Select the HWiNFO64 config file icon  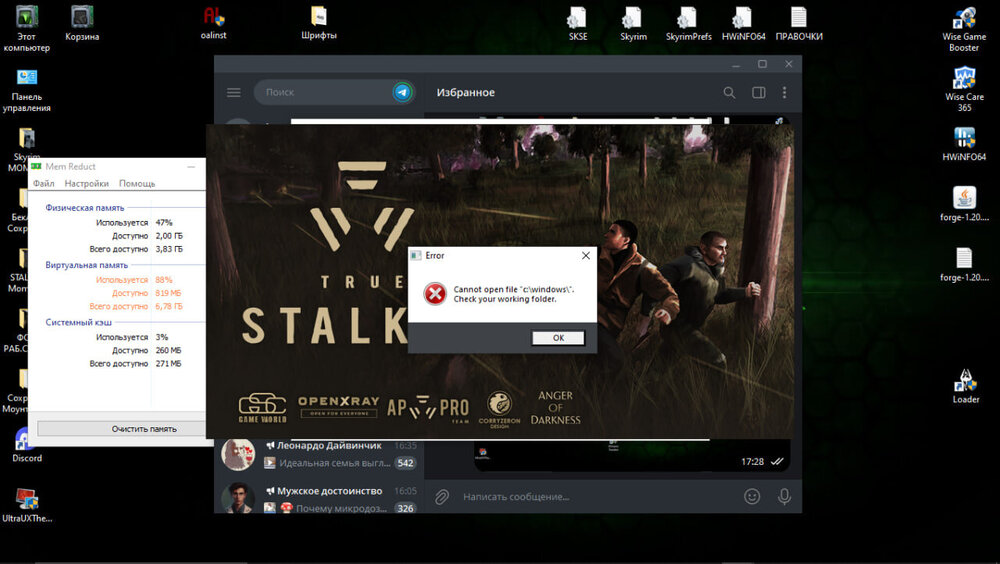point(744,24)
